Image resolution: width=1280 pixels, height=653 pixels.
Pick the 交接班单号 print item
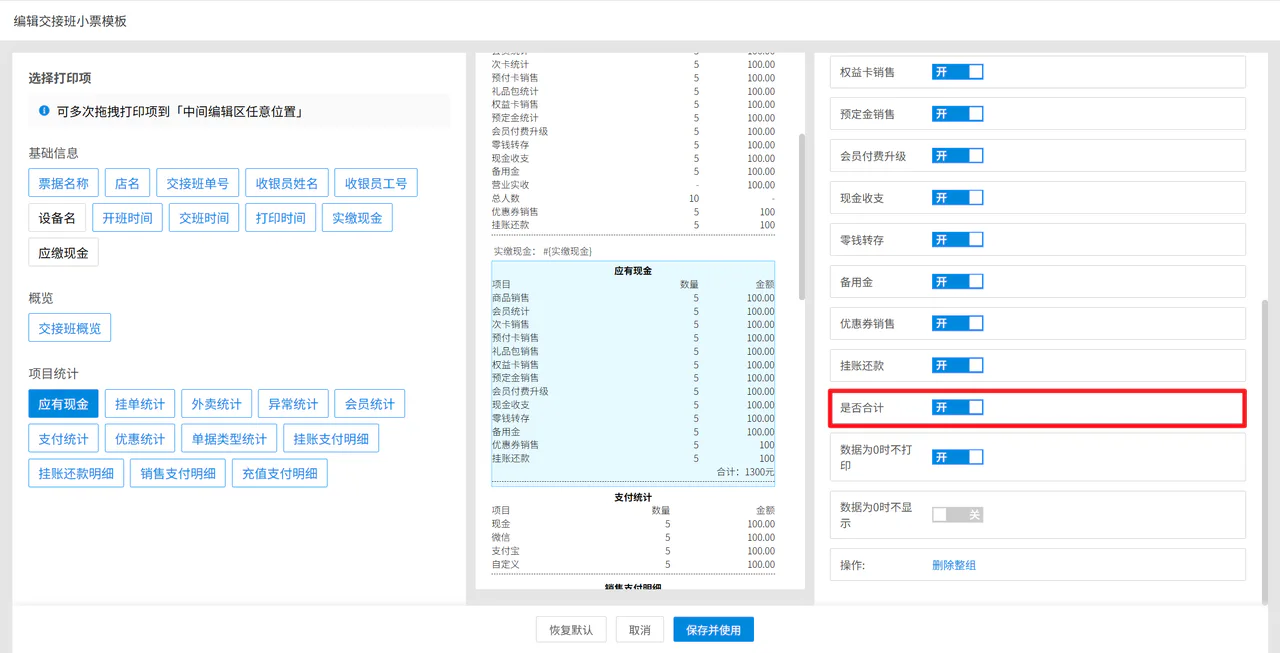click(198, 183)
